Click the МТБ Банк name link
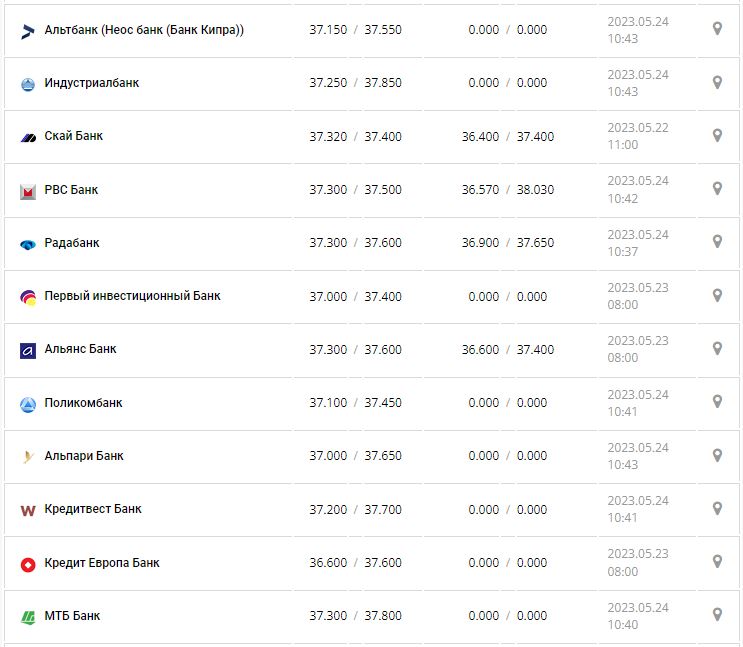 click(72, 616)
